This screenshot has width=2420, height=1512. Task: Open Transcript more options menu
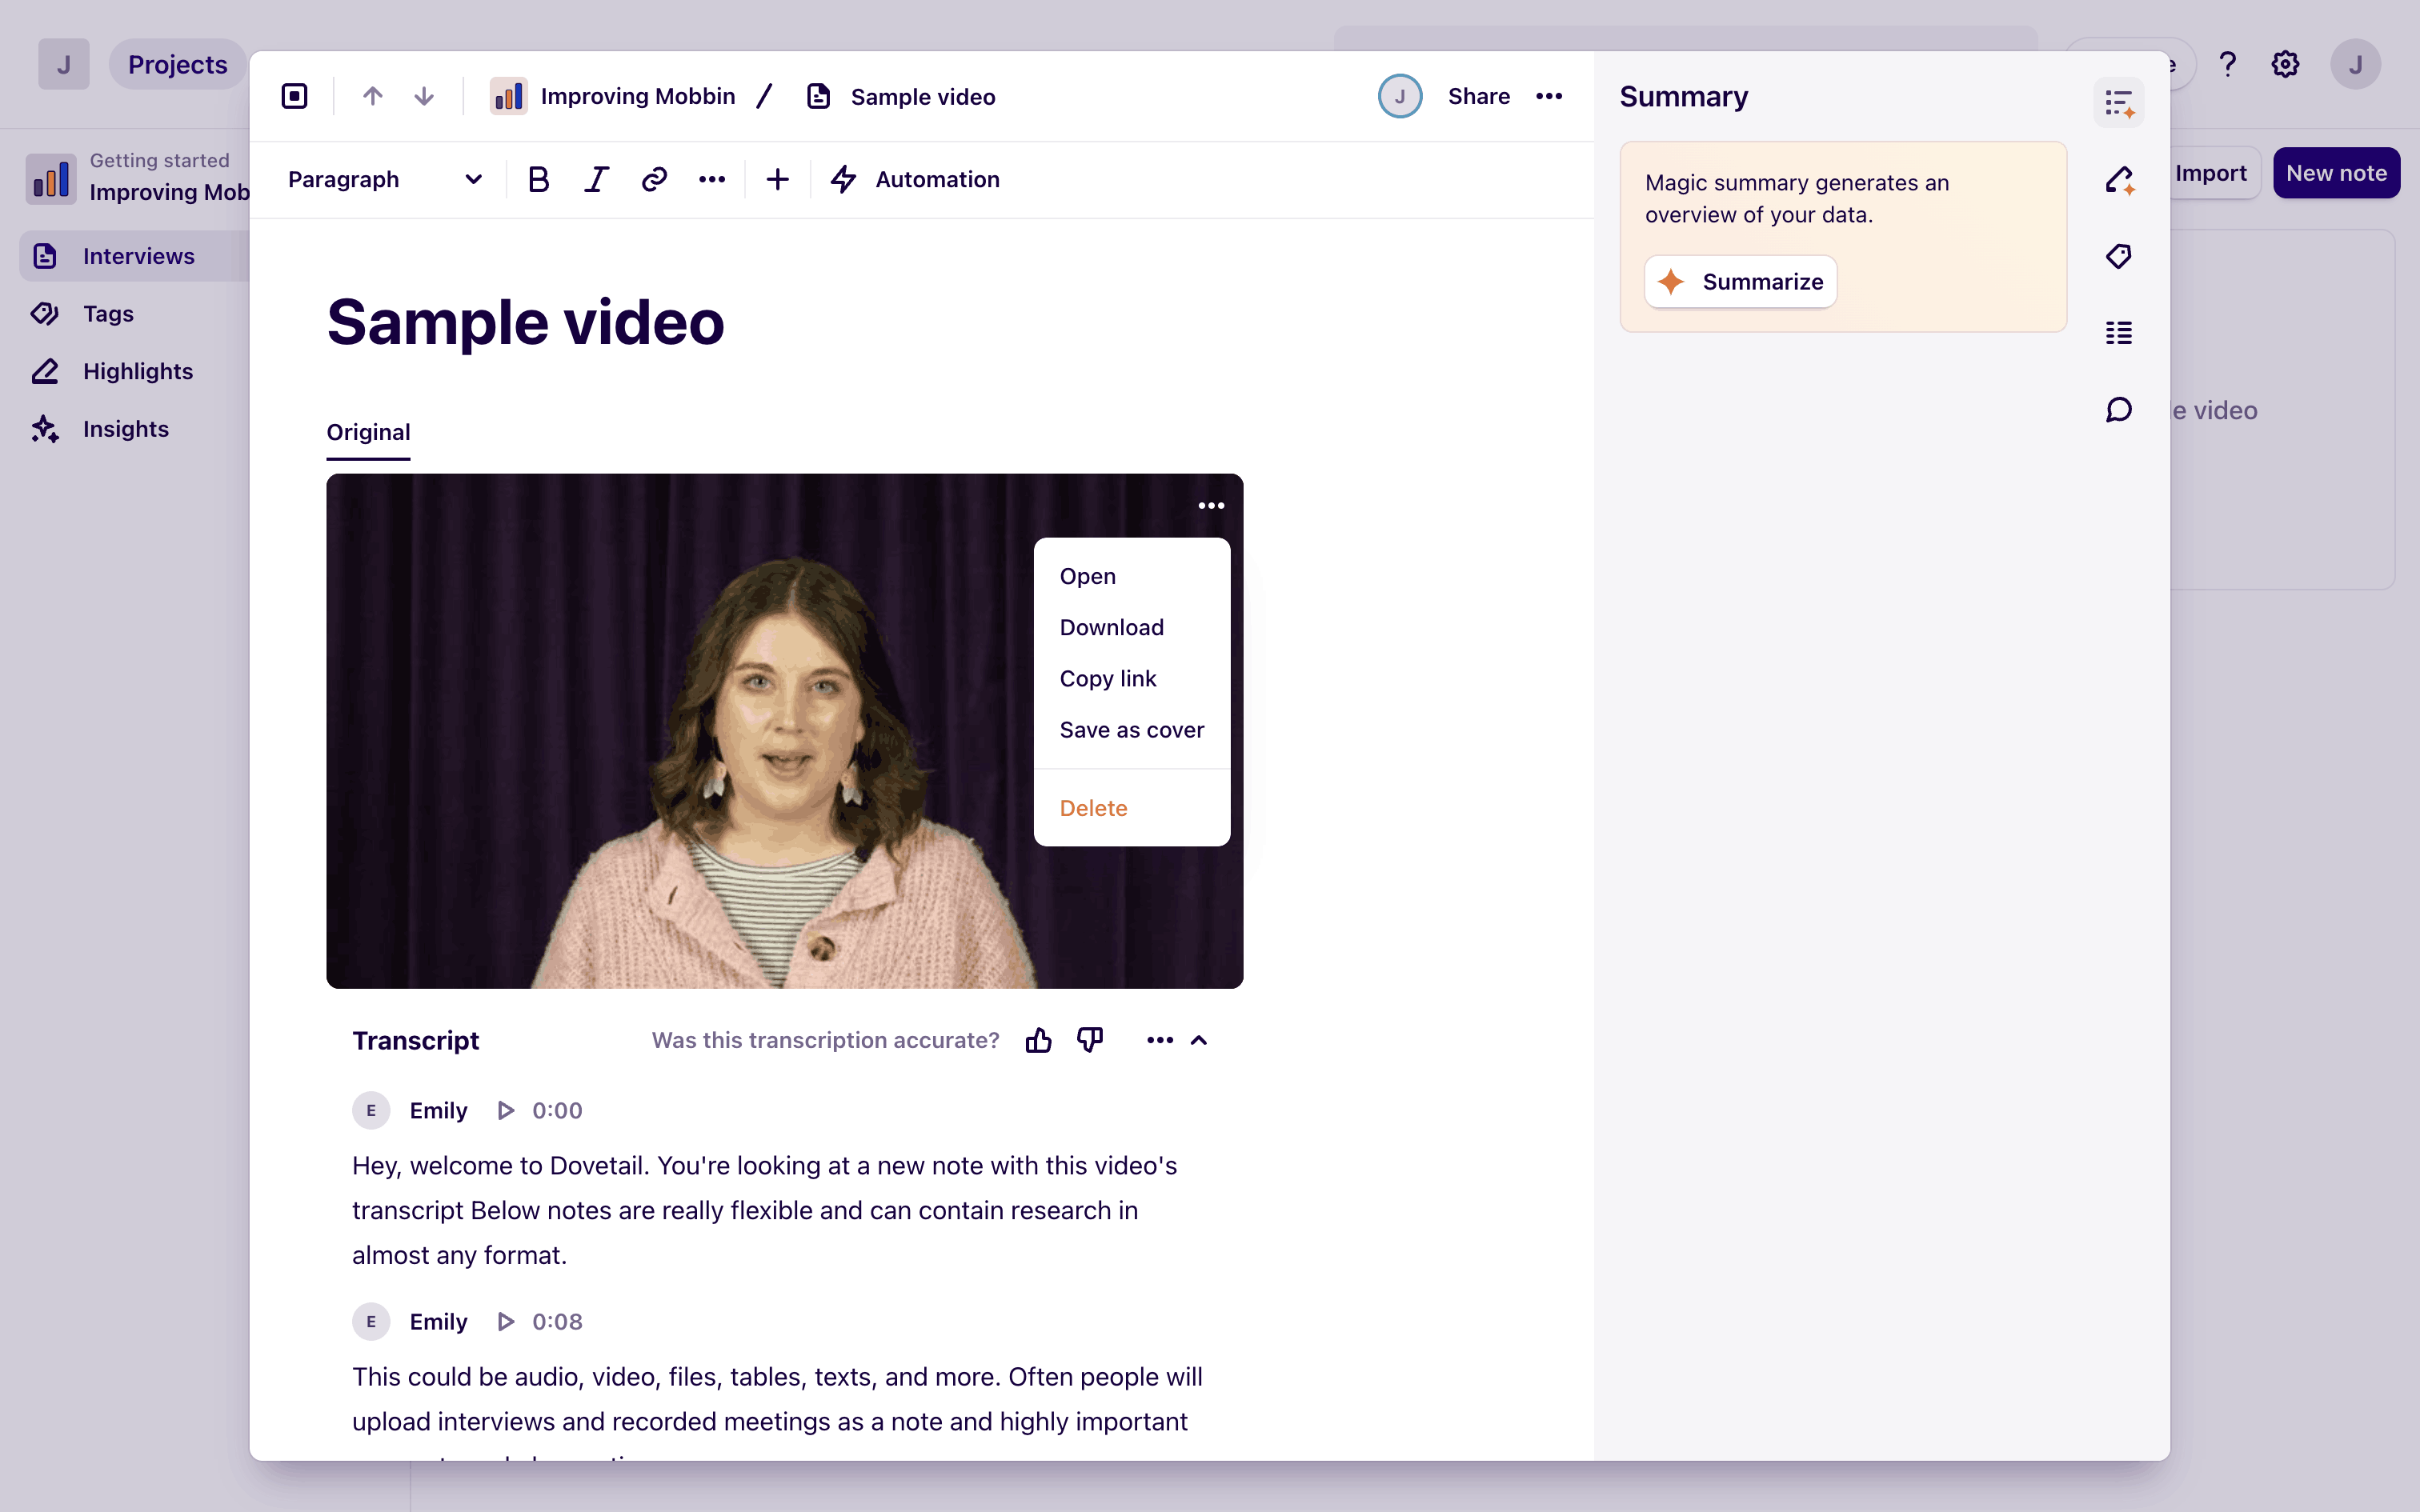[1159, 1040]
